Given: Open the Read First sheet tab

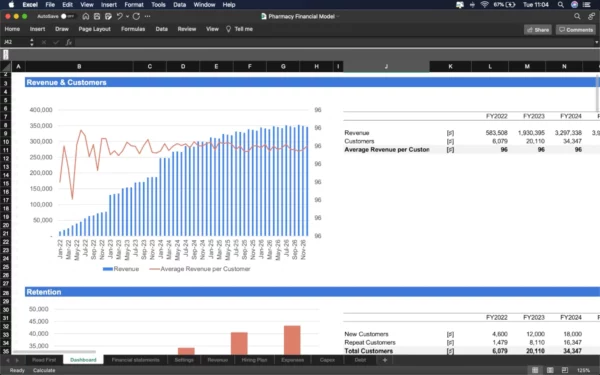Looking at the screenshot, I should [44, 360].
